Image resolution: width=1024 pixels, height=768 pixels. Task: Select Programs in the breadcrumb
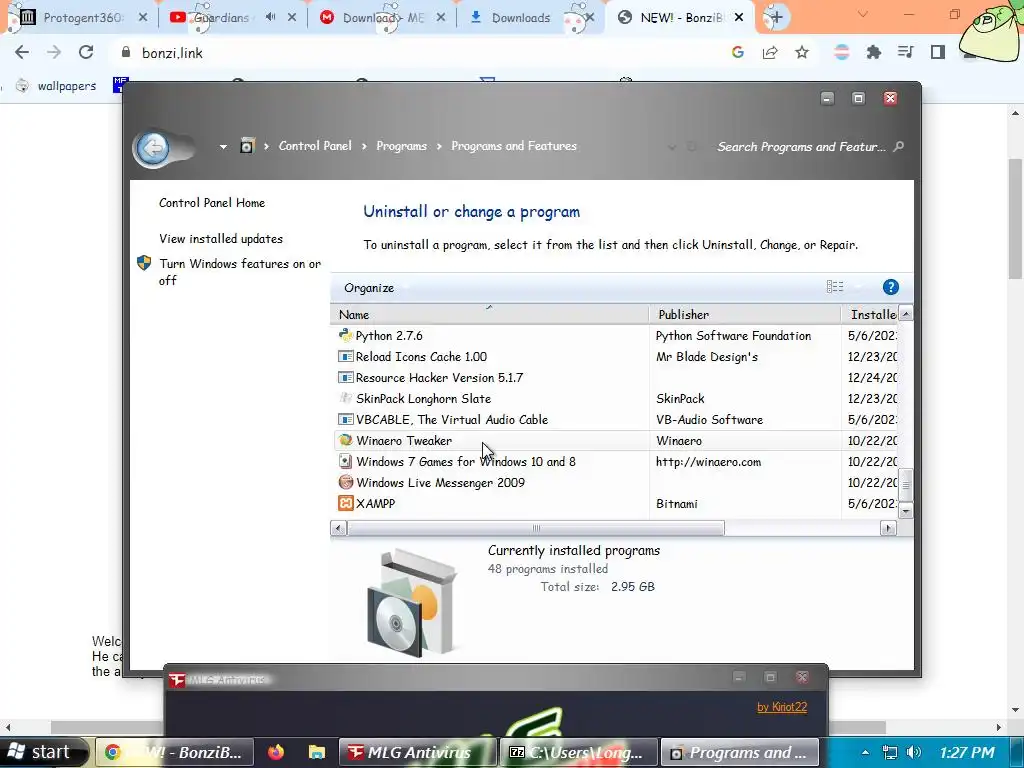click(401, 146)
